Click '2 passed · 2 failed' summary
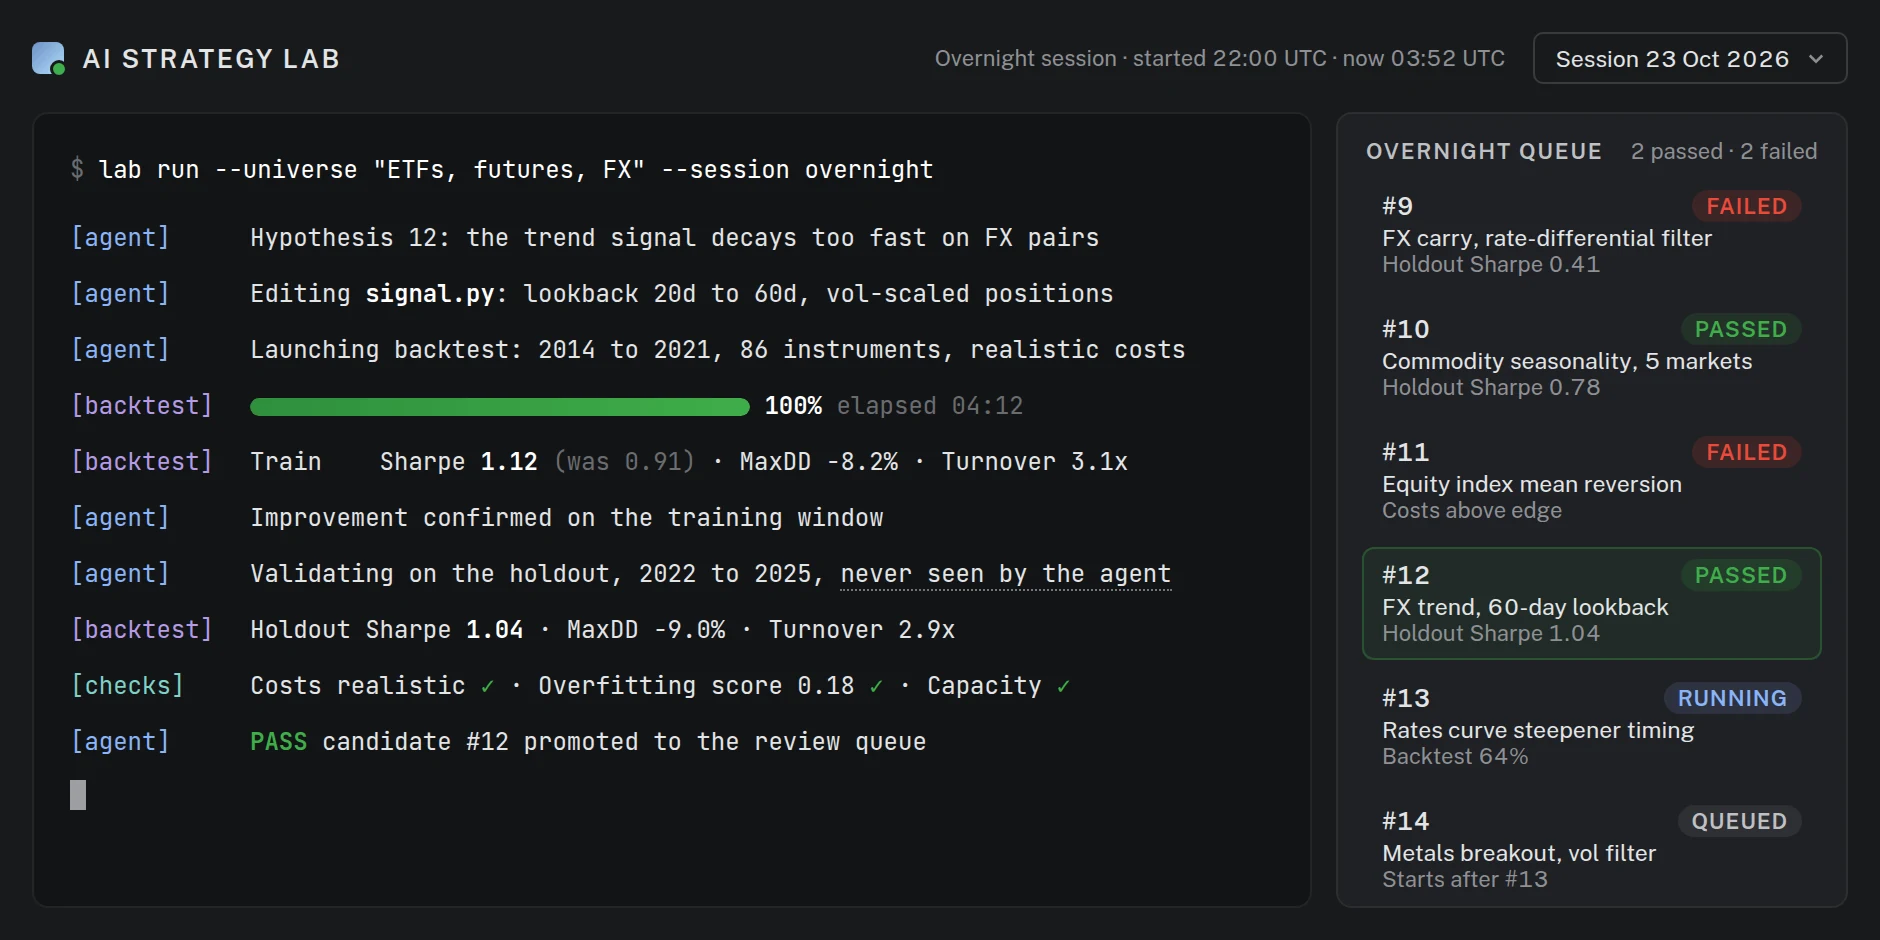This screenshot has height=940, width=1880. [1724, 151]
